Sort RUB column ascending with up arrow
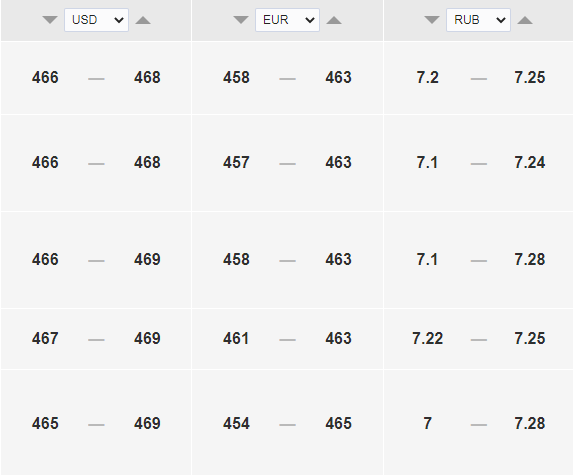 525,20
